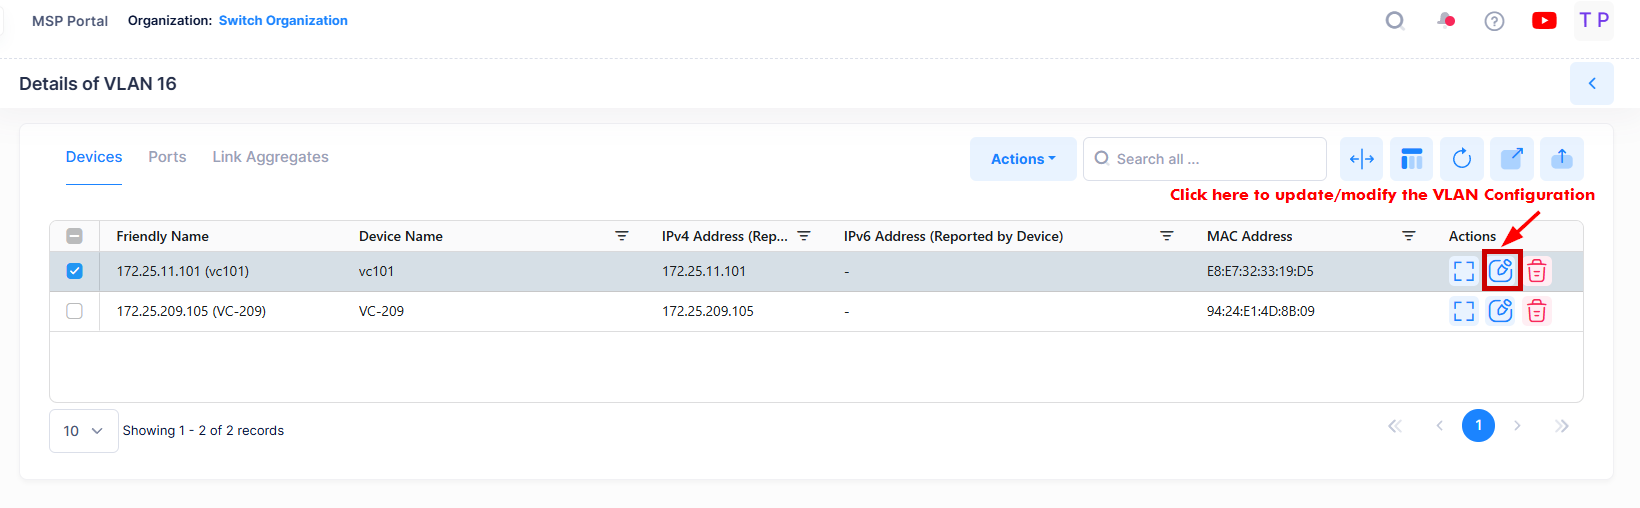This screenshot has height=508, width=1640.
Task: Click the Search all input field
Action: (1210, 159)
